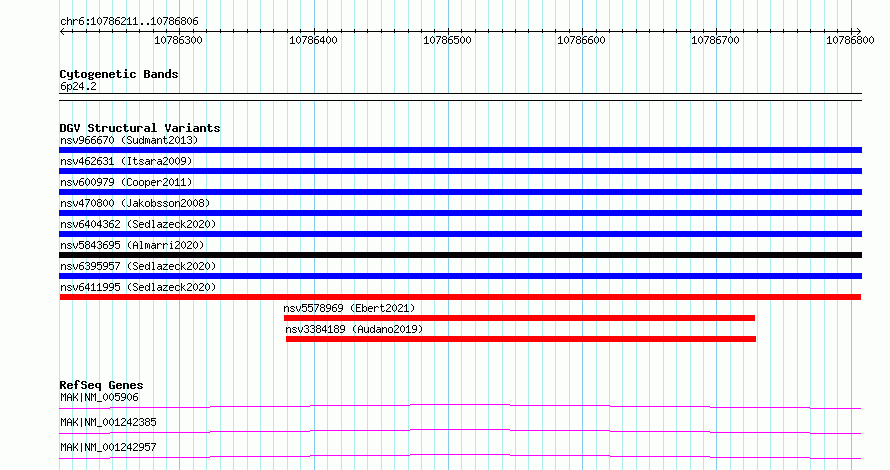This screenshot has width=890, height=470.
Task: Click the RefSeq Genes track title
Action: point(101,385)
